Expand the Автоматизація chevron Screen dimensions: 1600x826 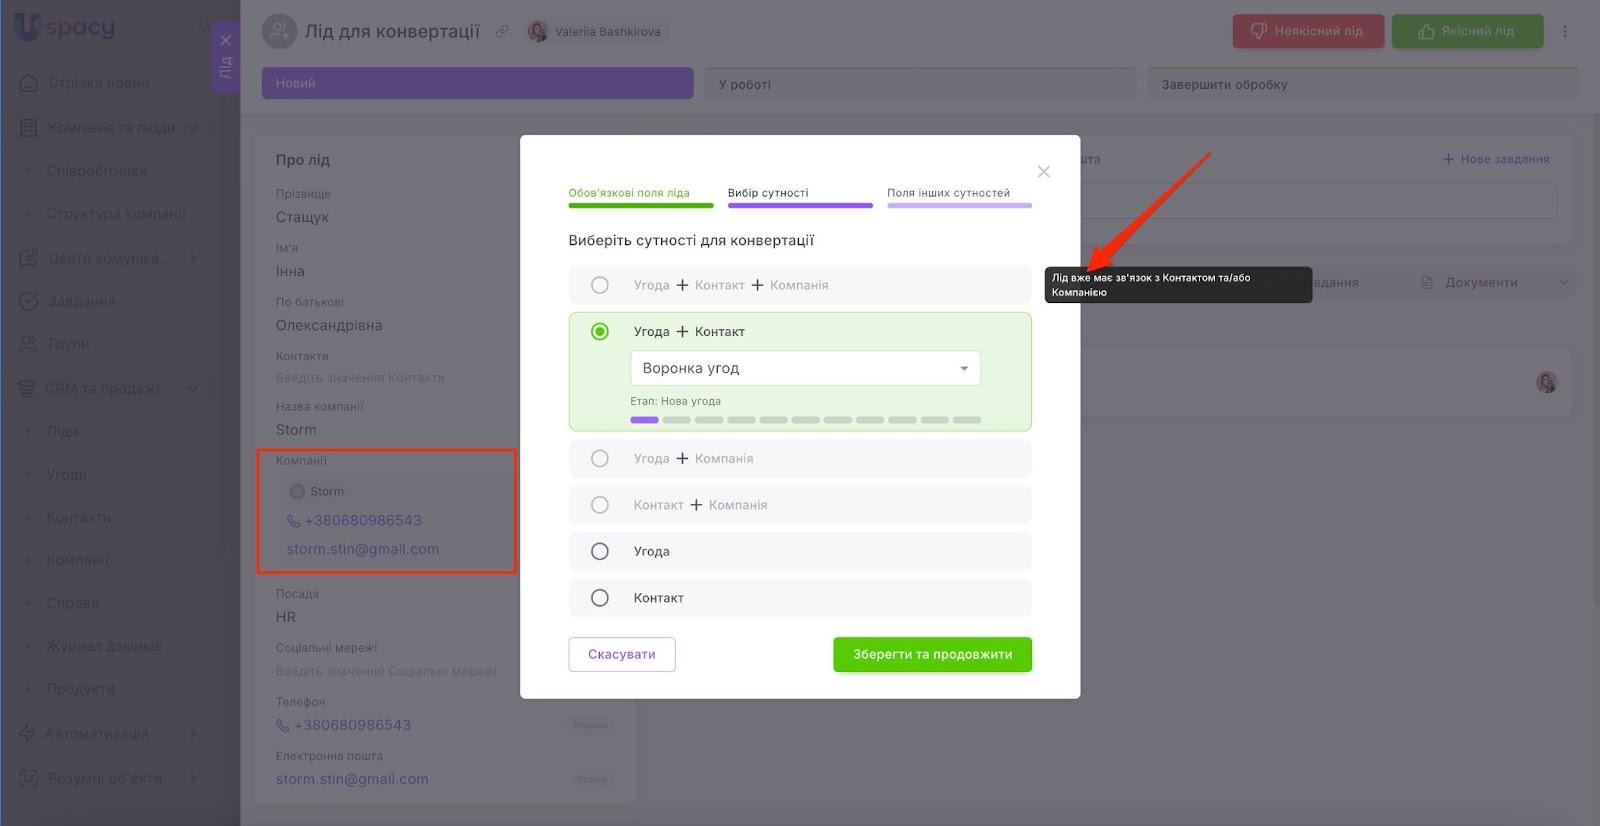[x=193, y=733]
